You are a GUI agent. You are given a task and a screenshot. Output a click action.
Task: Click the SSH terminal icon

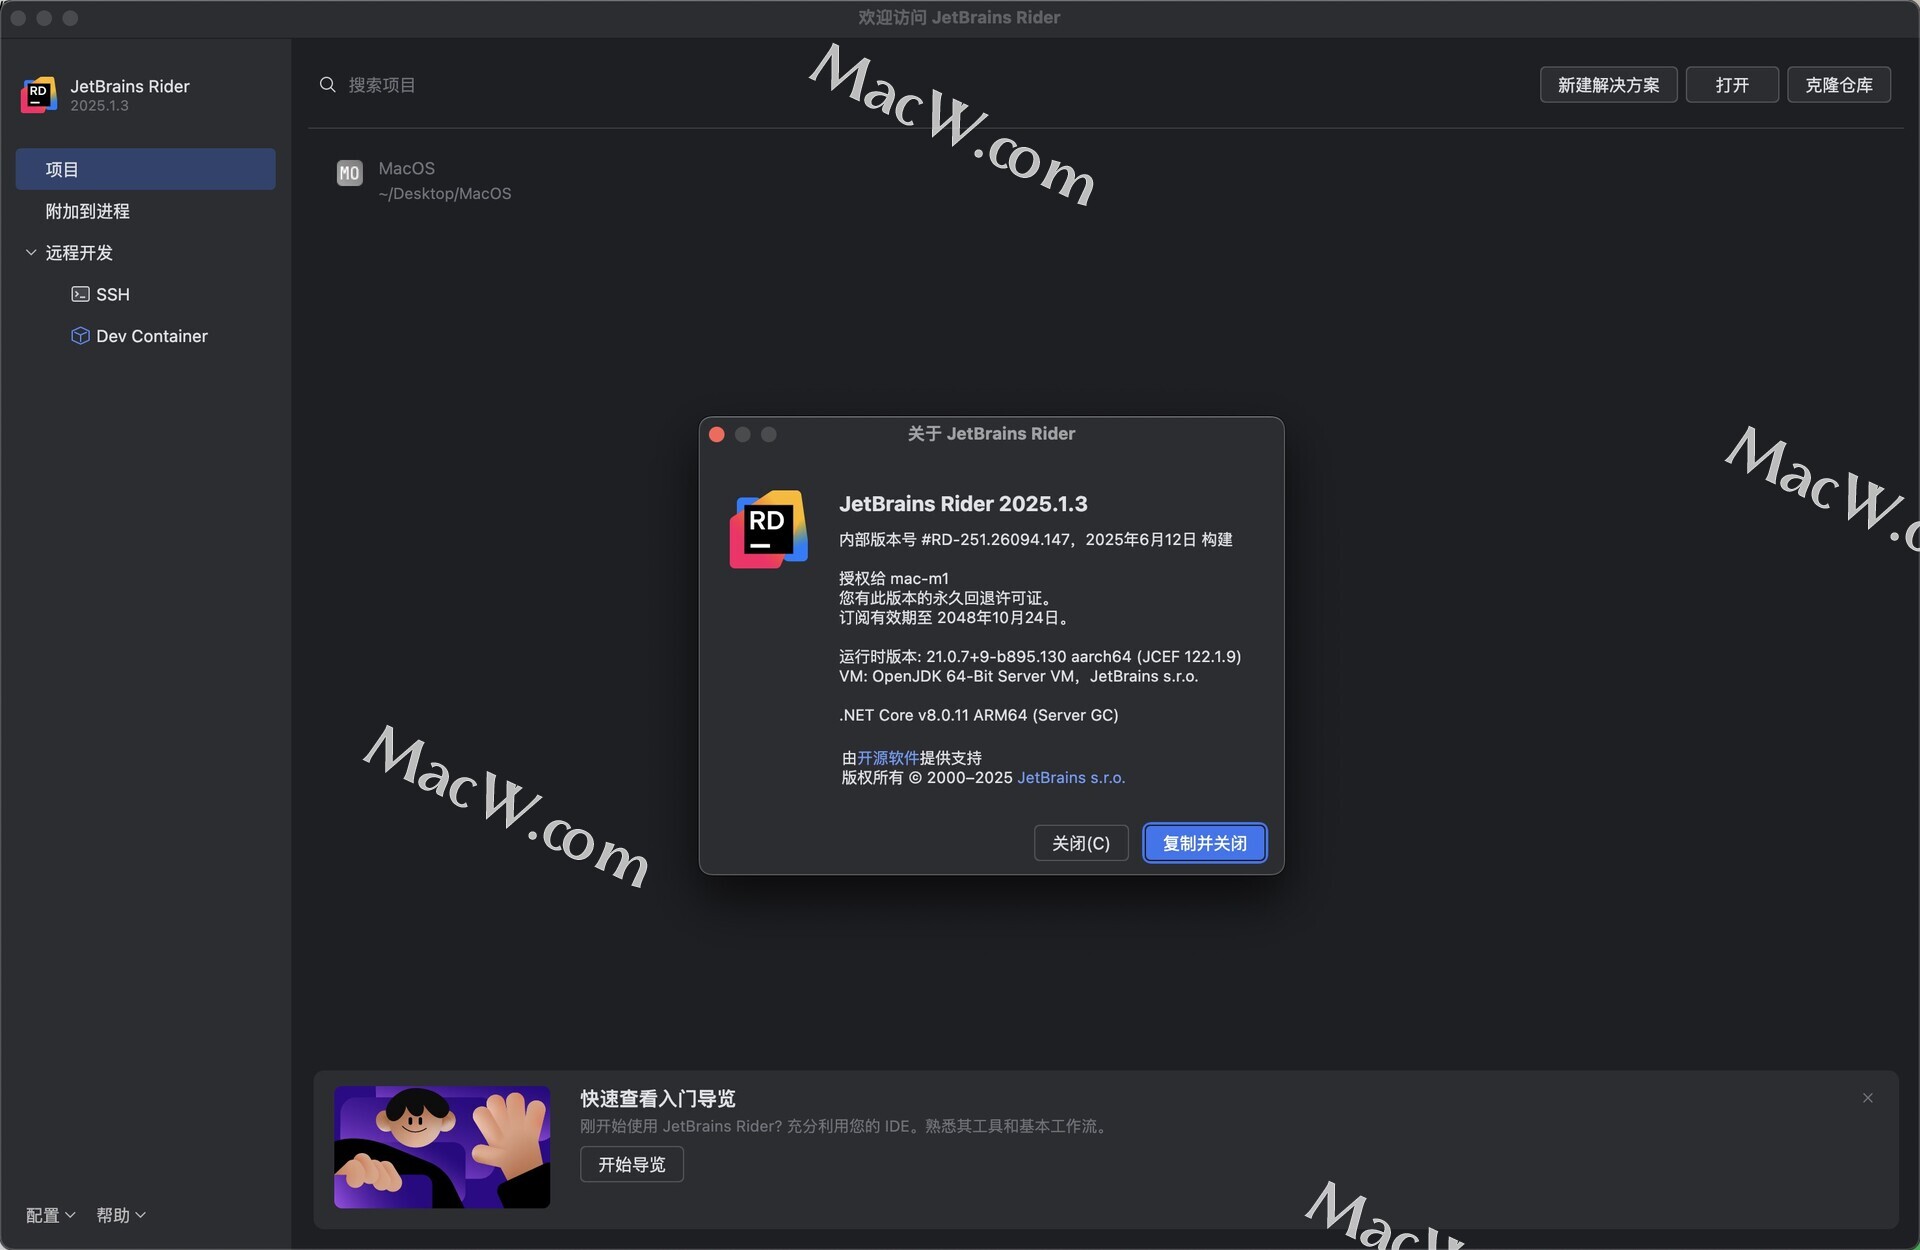(x=80, y=294)
